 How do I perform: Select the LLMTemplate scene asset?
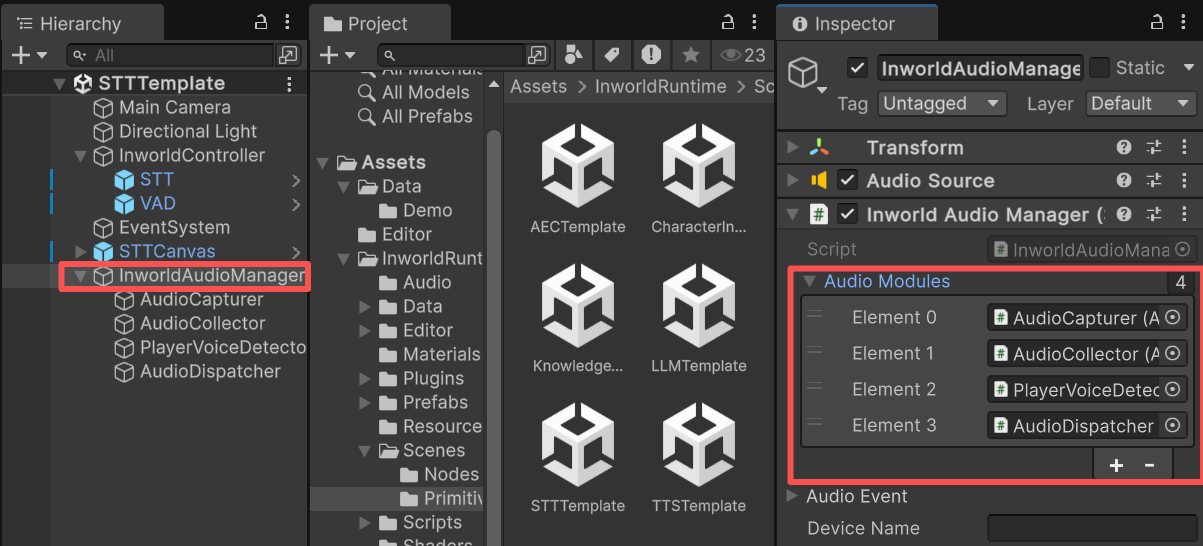[699, 320]
